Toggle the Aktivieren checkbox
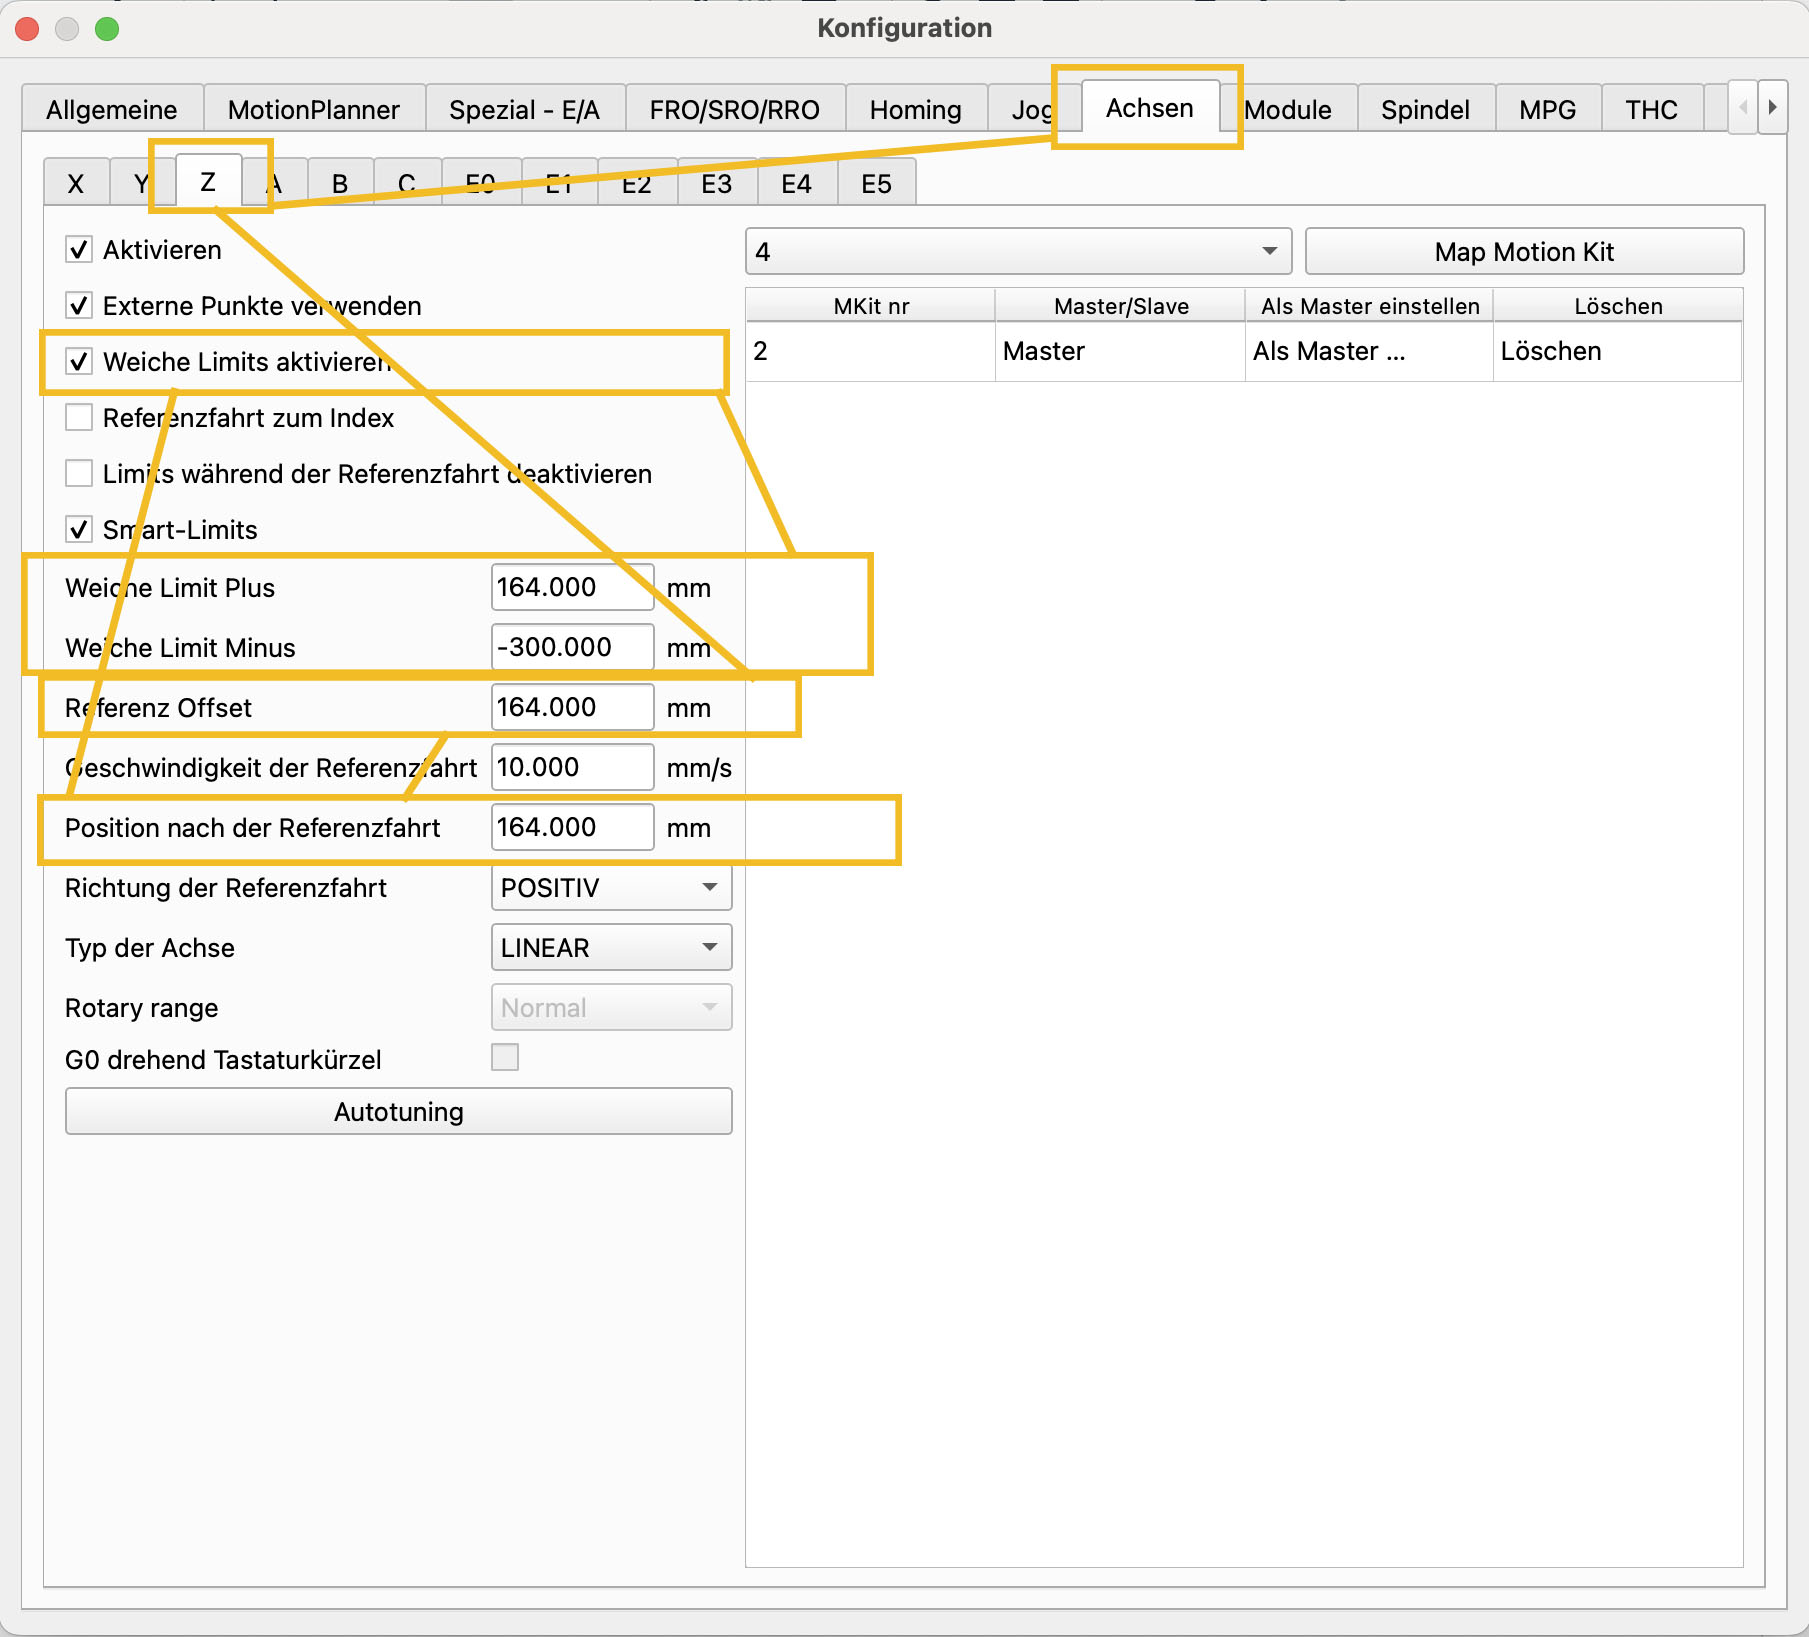The height and width of the screenshot is (1637, 1809). [x=79, y=250]
